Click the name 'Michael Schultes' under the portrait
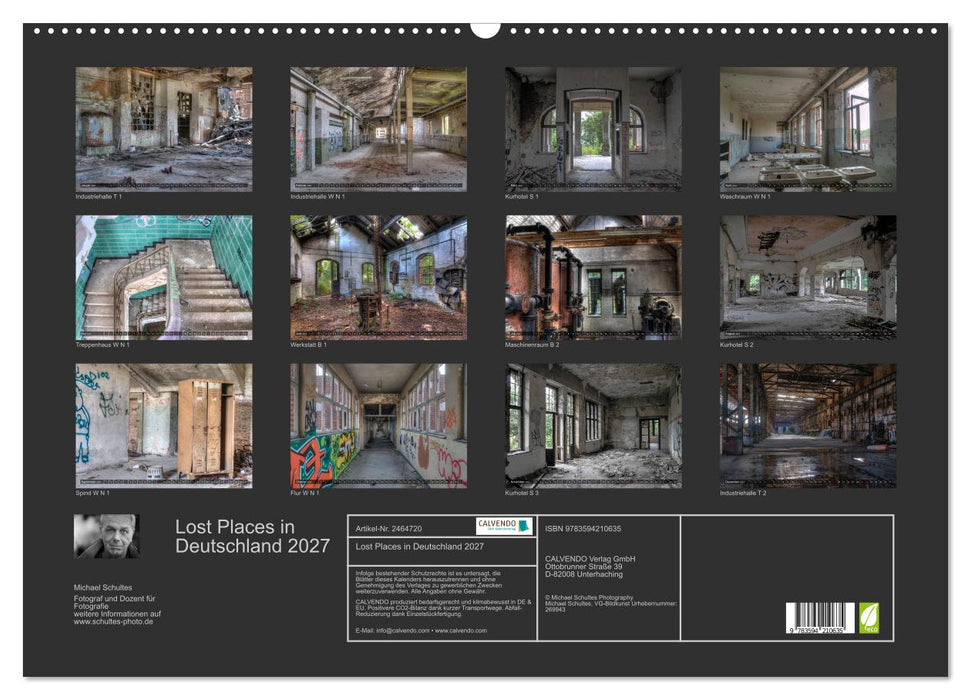 [103, 587]
